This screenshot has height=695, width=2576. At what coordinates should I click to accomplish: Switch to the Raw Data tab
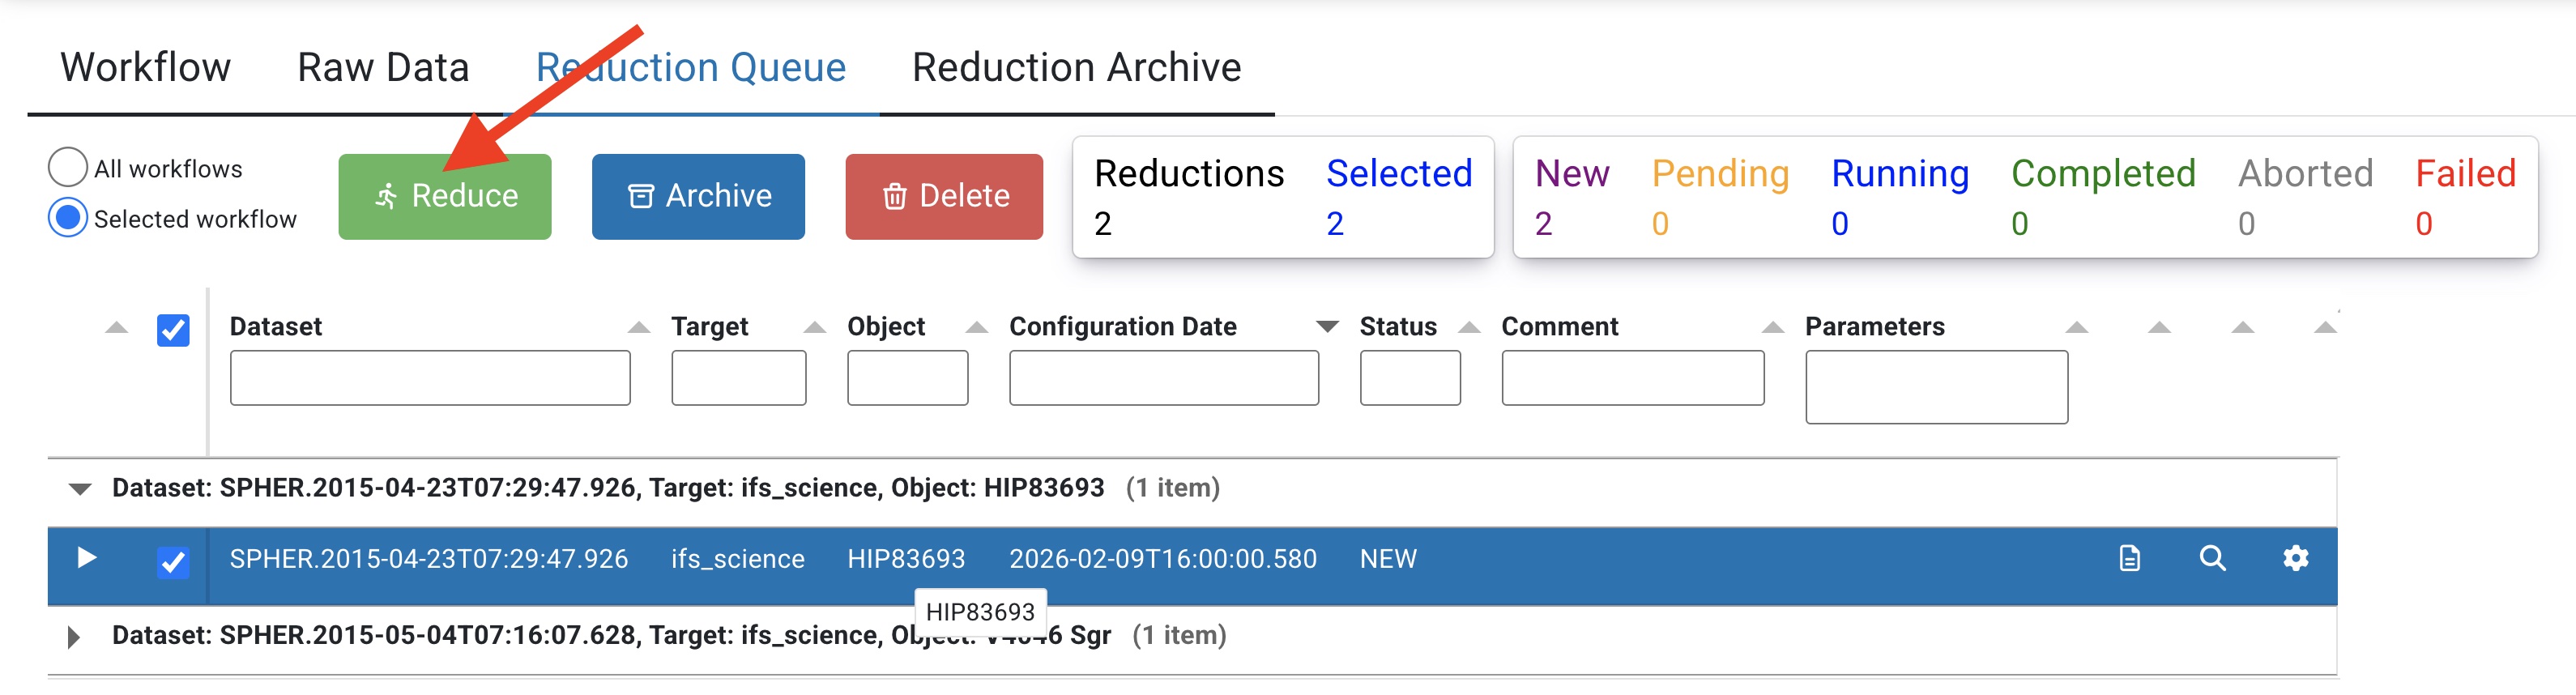coord(383,67)
